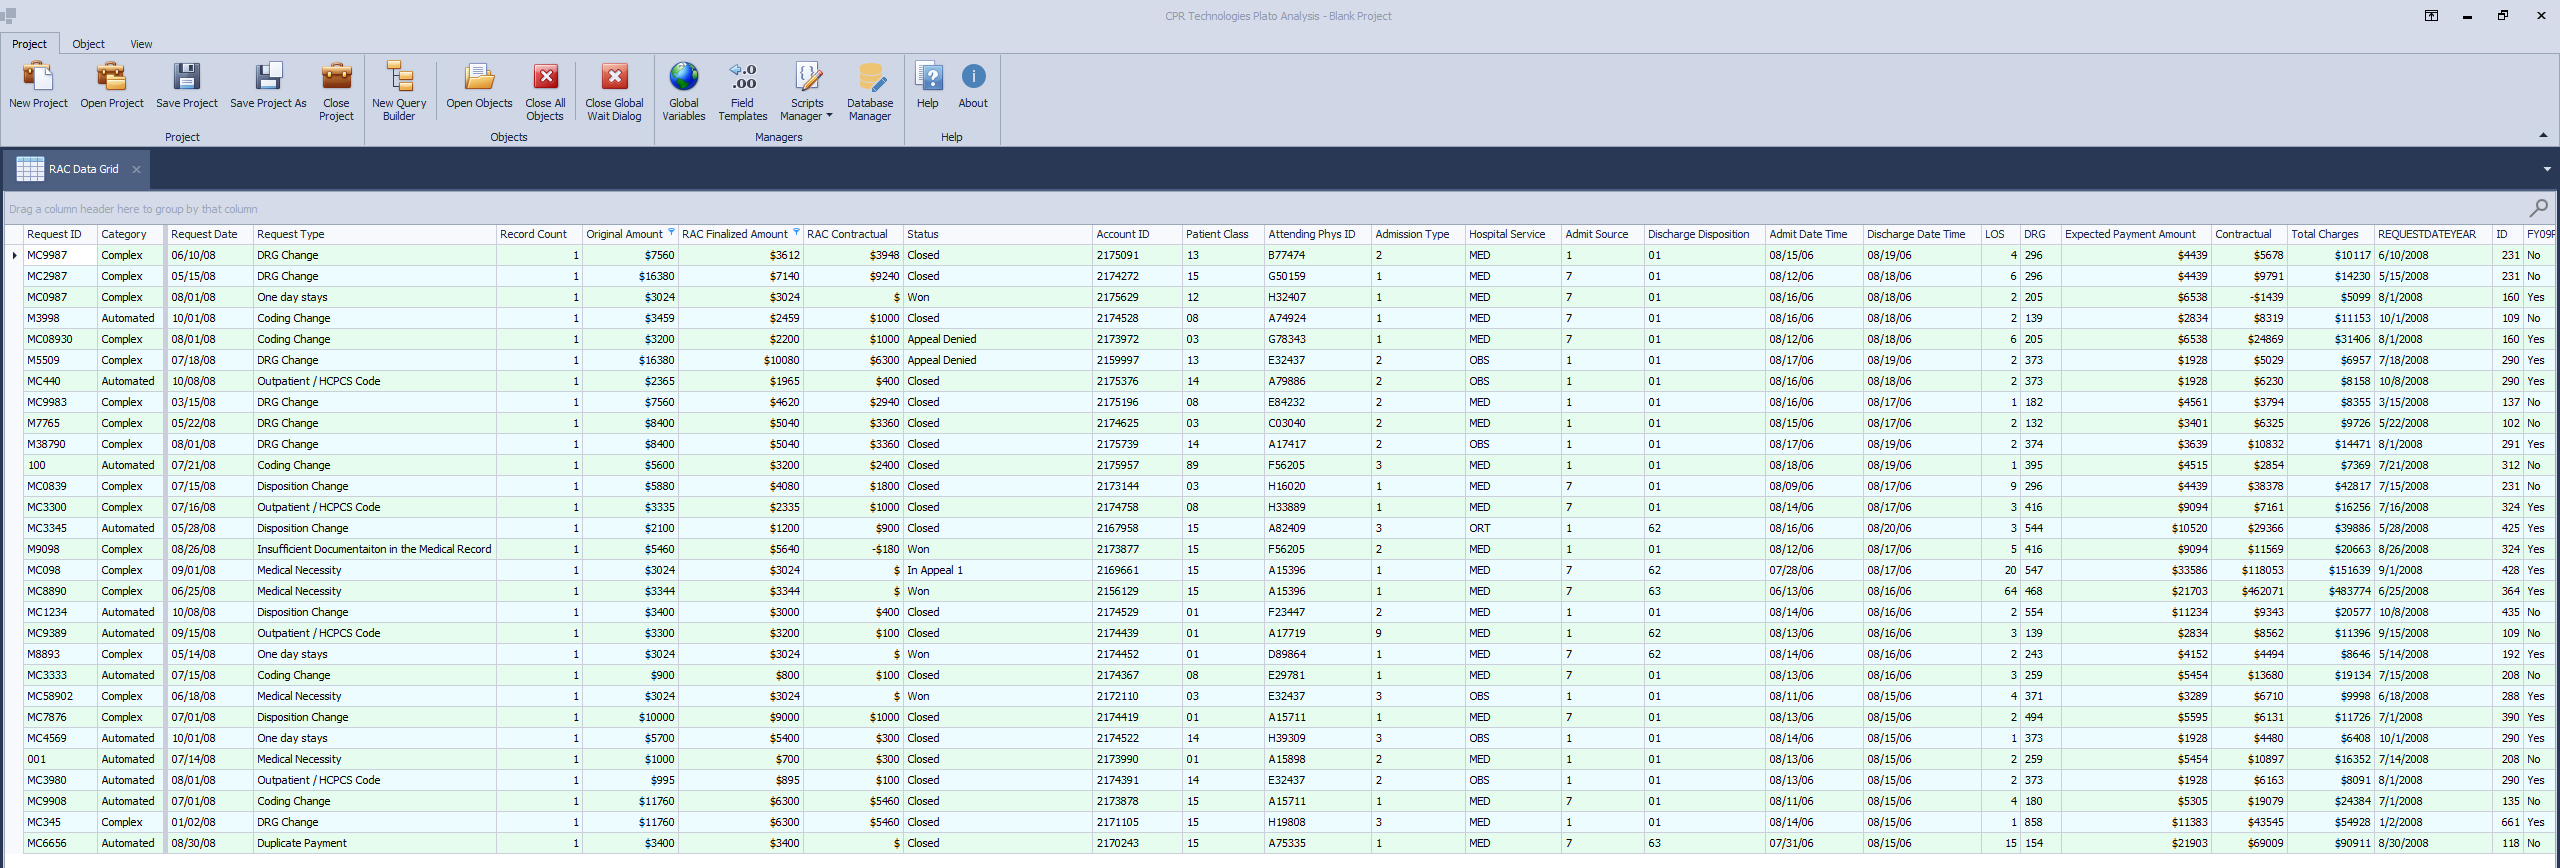Choose Save Project As
This screenshot has width=2560, height=868.
coord(268,86)
